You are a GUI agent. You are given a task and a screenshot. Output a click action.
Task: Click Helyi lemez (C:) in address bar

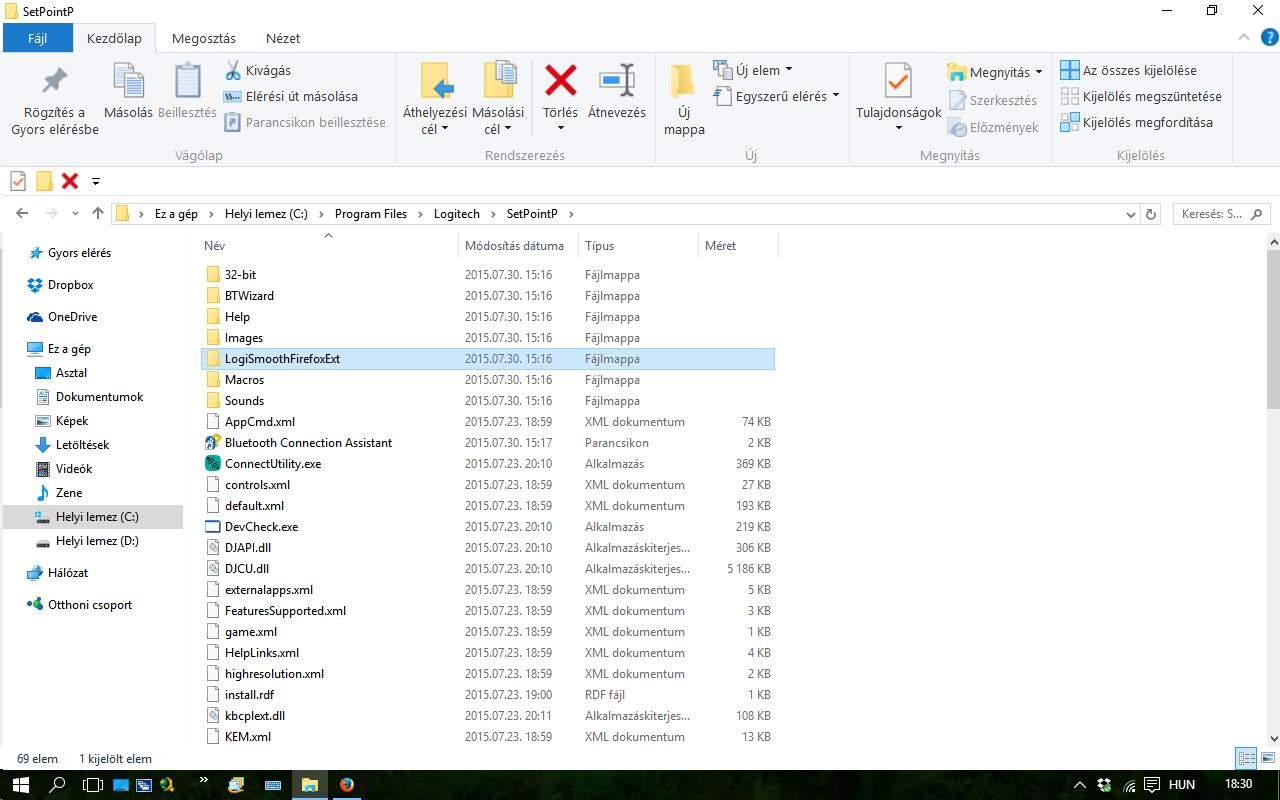(266, 214)
